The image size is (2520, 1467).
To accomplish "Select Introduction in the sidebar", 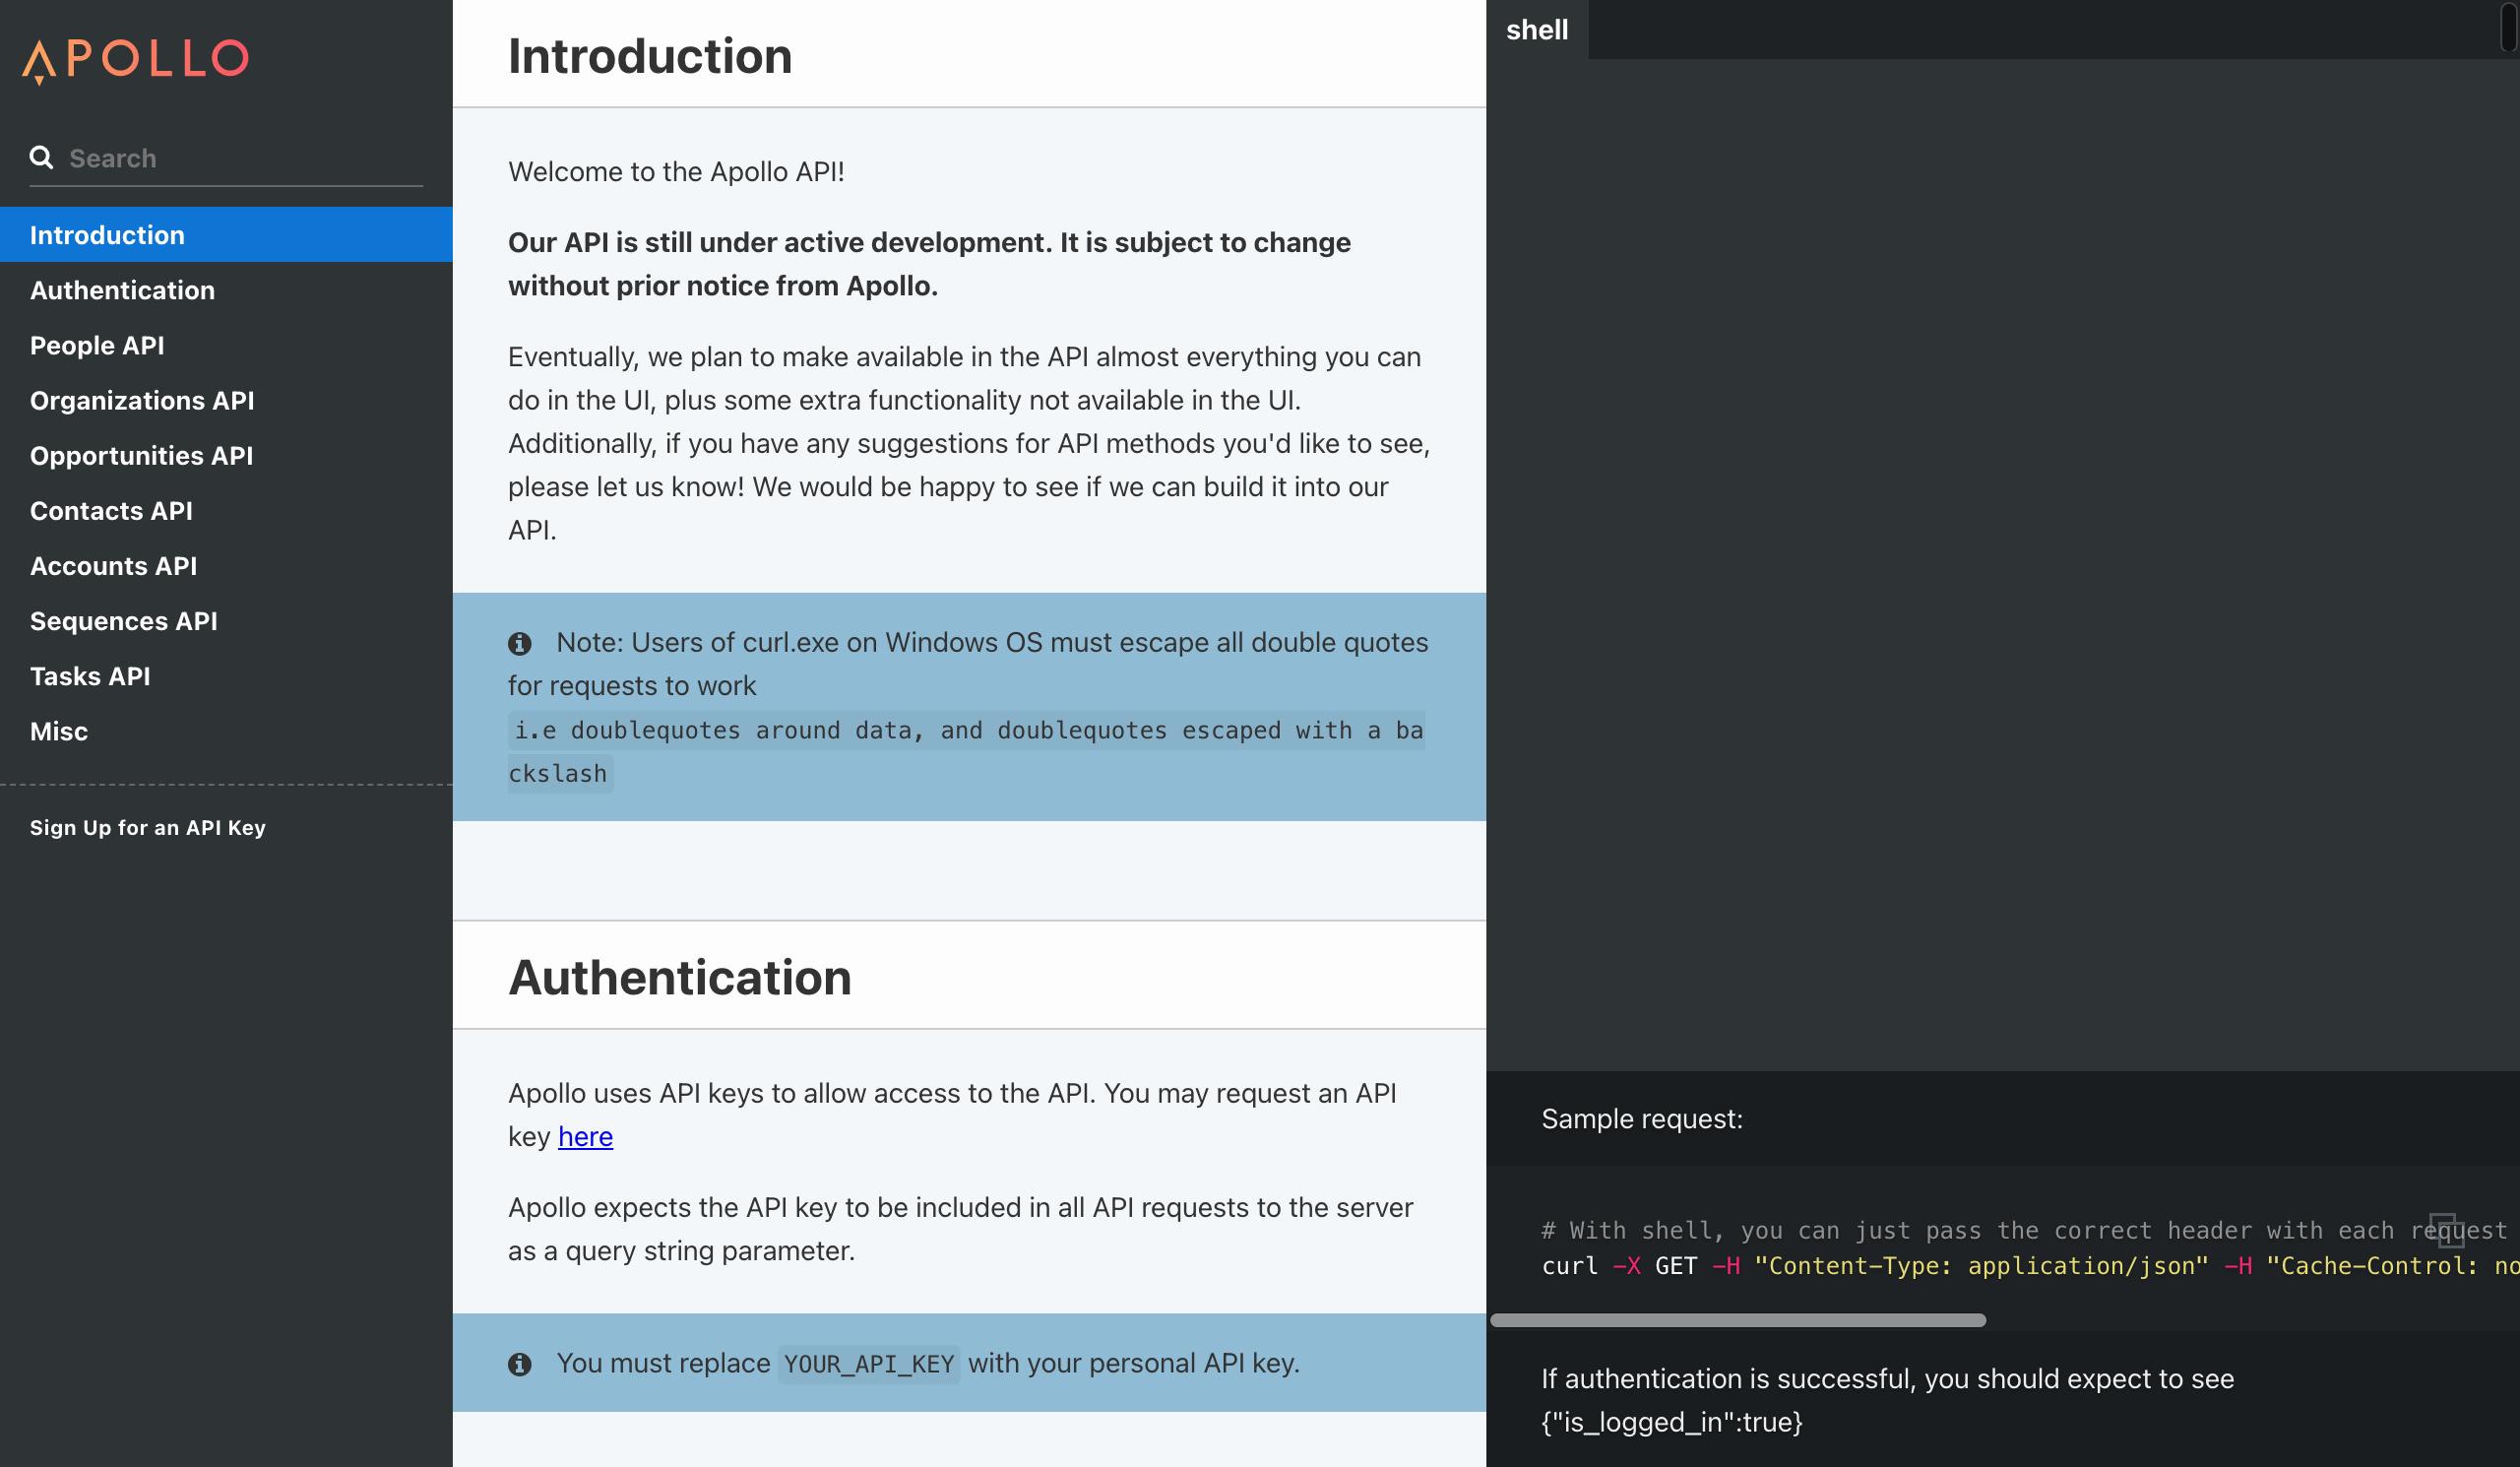I will click(x=107, y=235).
